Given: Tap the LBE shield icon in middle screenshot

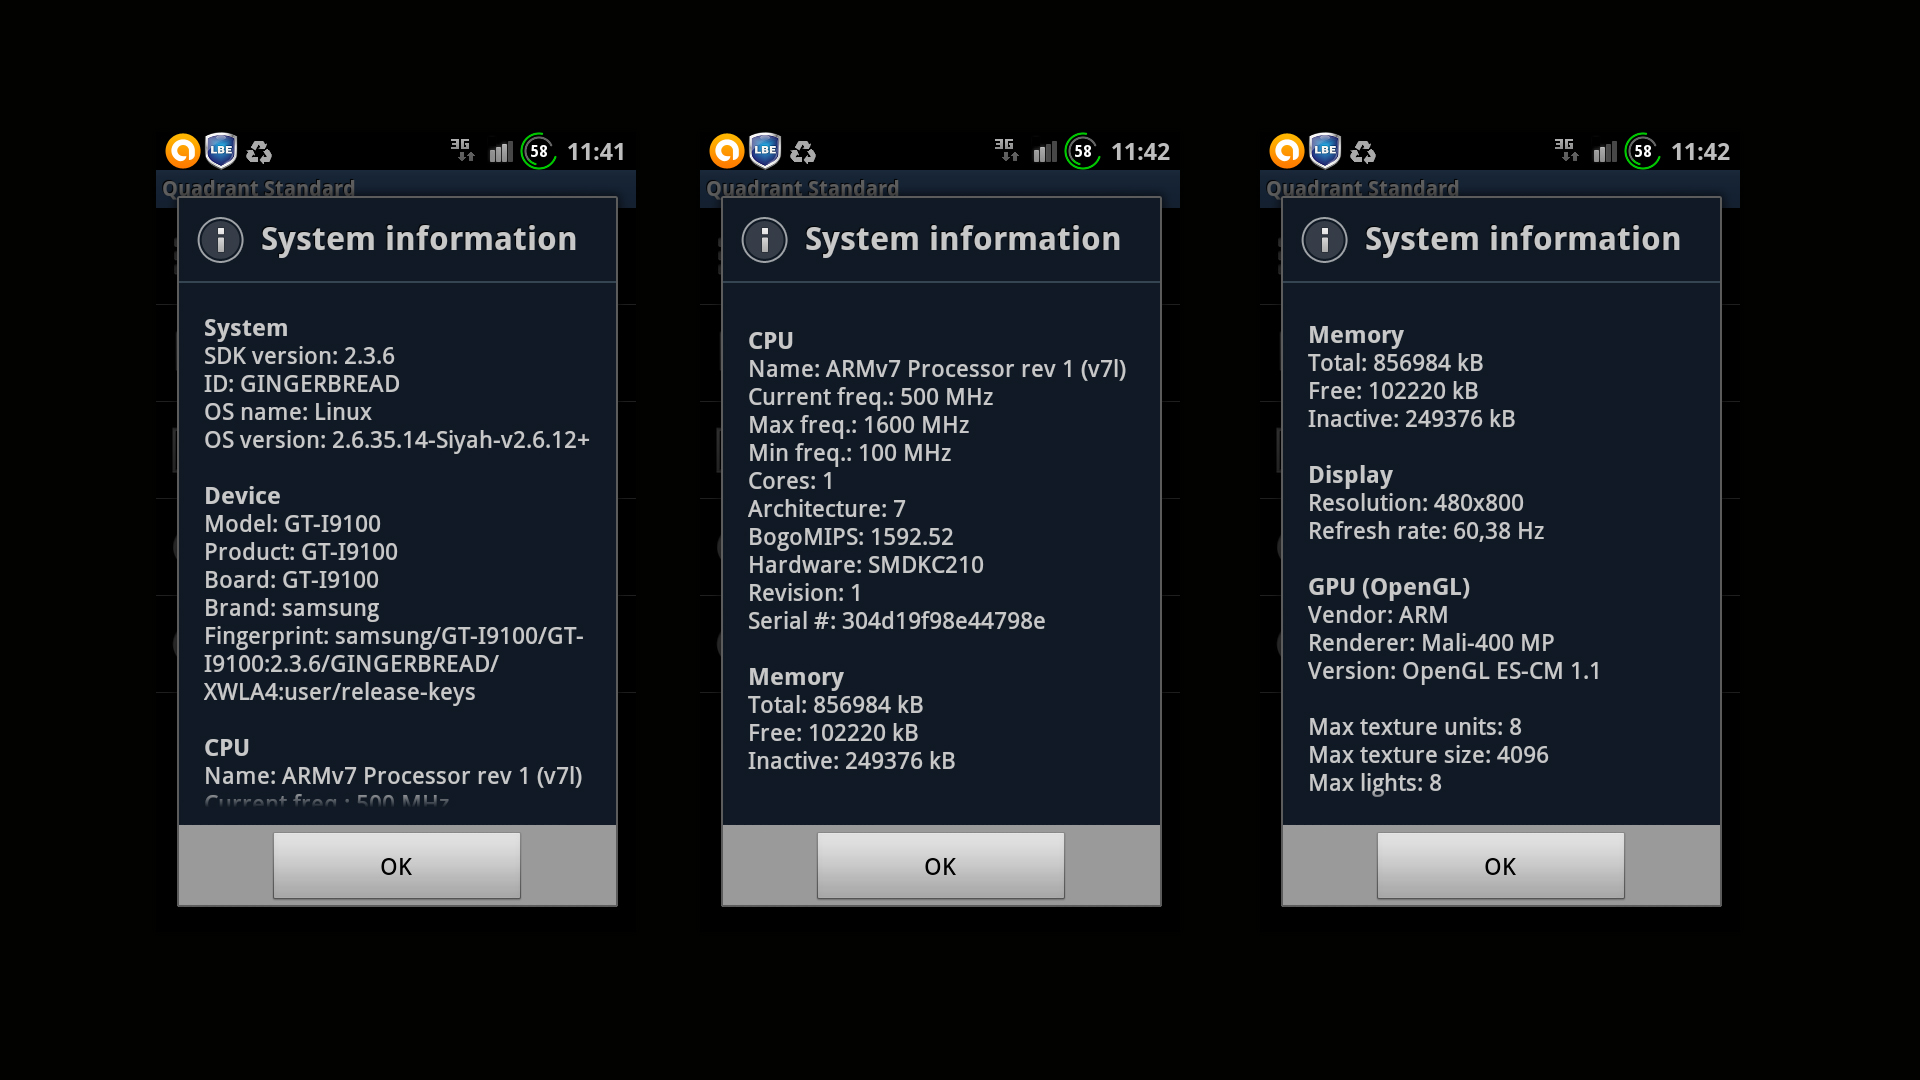Looking at the screenshot, I should pyautogui.click(x=765, y=151).
